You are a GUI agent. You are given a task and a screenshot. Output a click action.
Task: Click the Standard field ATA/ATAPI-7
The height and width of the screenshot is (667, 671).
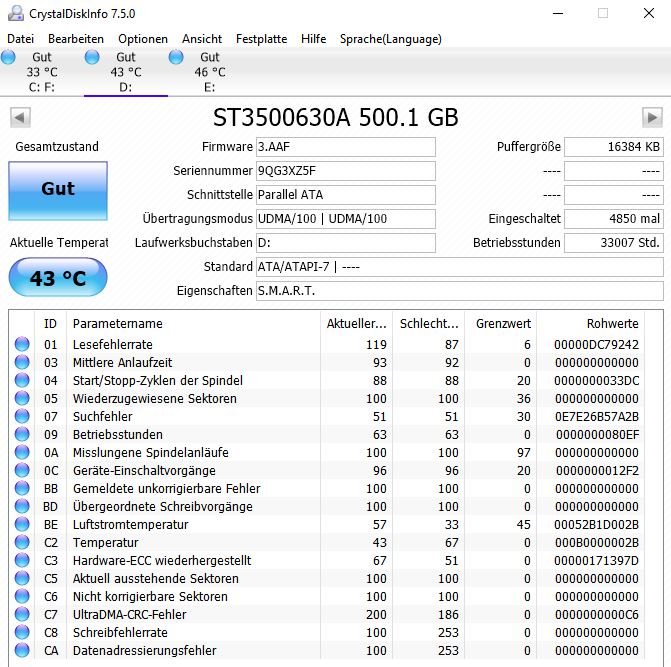460,267
